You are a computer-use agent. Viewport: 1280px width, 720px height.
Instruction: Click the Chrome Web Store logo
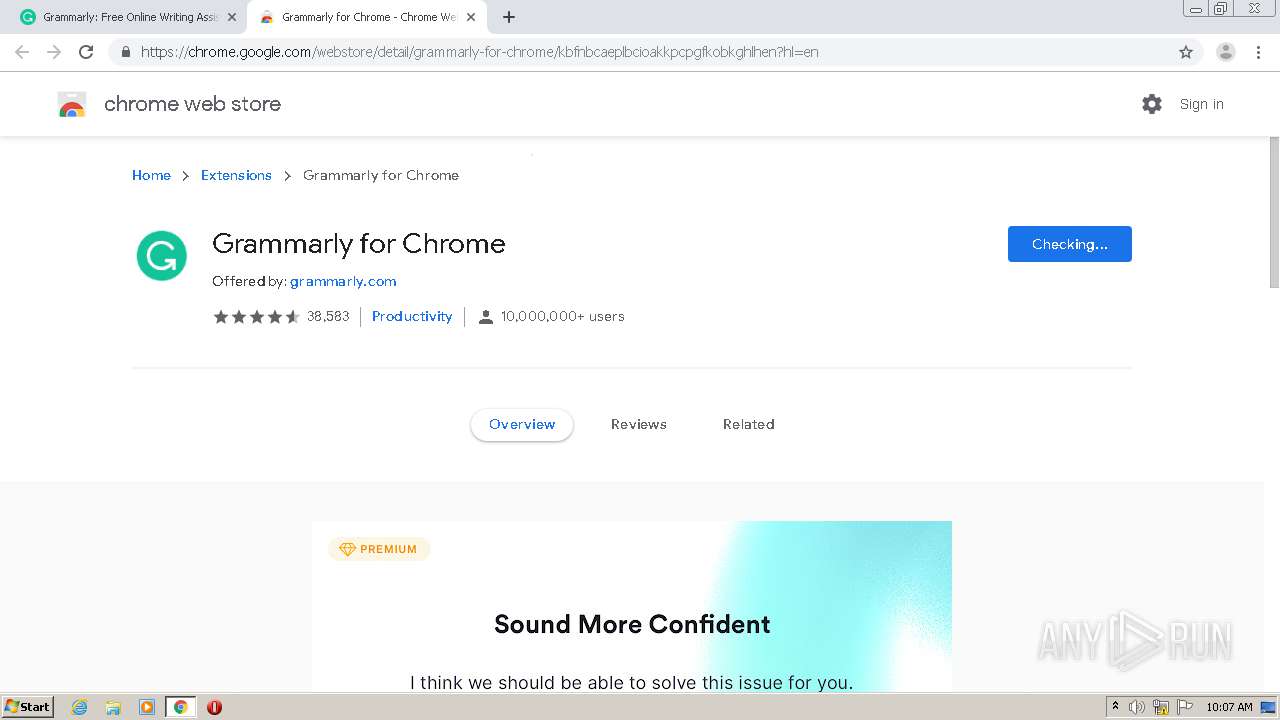click(72, 104)
